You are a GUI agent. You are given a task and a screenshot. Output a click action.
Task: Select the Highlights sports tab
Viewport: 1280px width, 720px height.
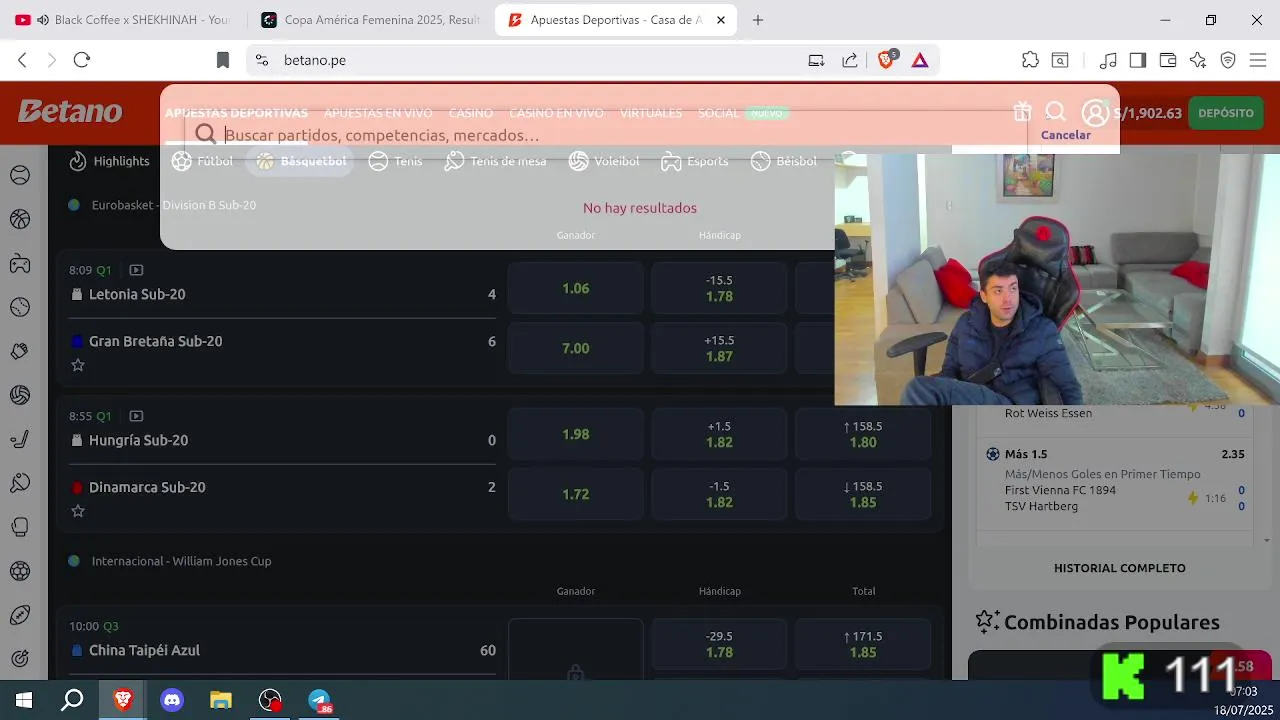(109, 161)
